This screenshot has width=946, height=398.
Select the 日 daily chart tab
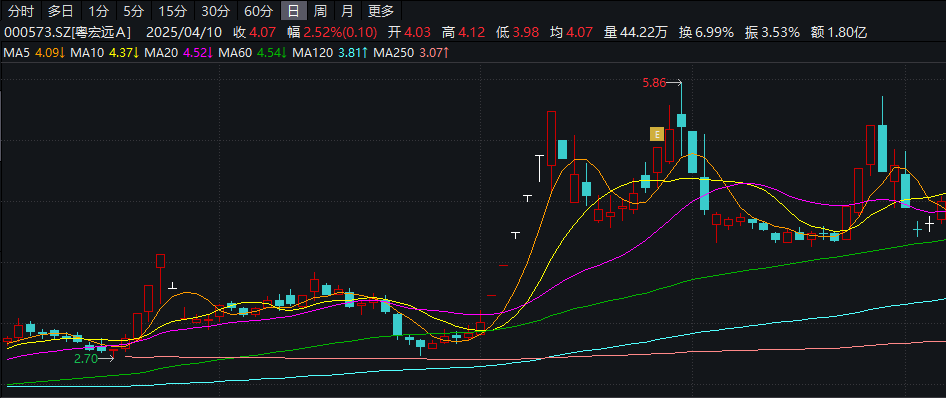tap(294, 11)
